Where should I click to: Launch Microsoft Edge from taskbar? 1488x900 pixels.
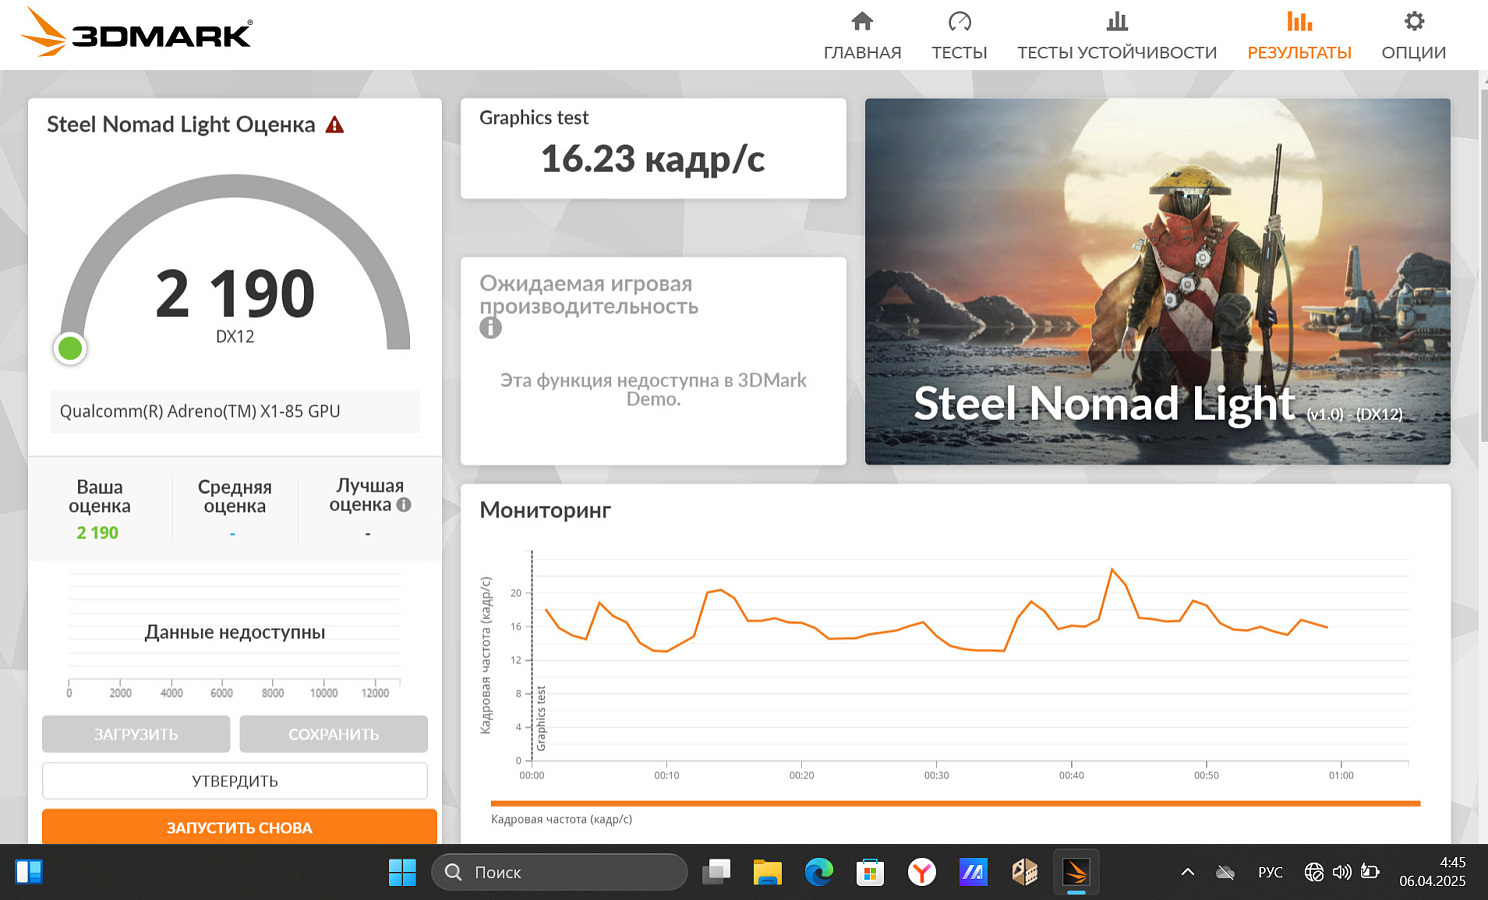(x=819, y=872)
